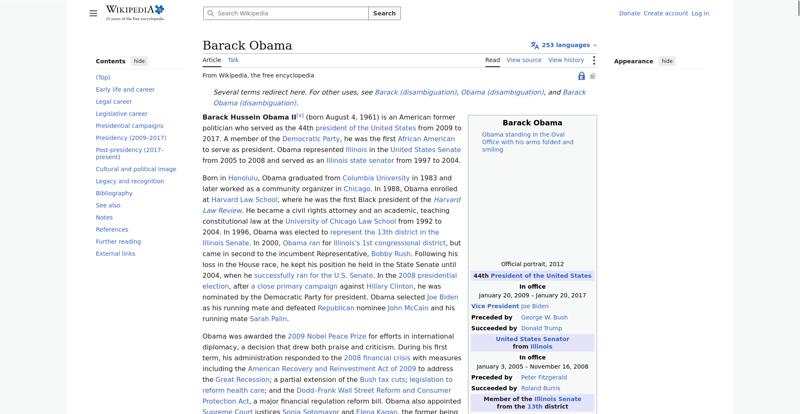The height and width of the screenshot is (414, 800).
Task: Focus the Search Wikipedia input field
Action: click(x=286, y=13)
